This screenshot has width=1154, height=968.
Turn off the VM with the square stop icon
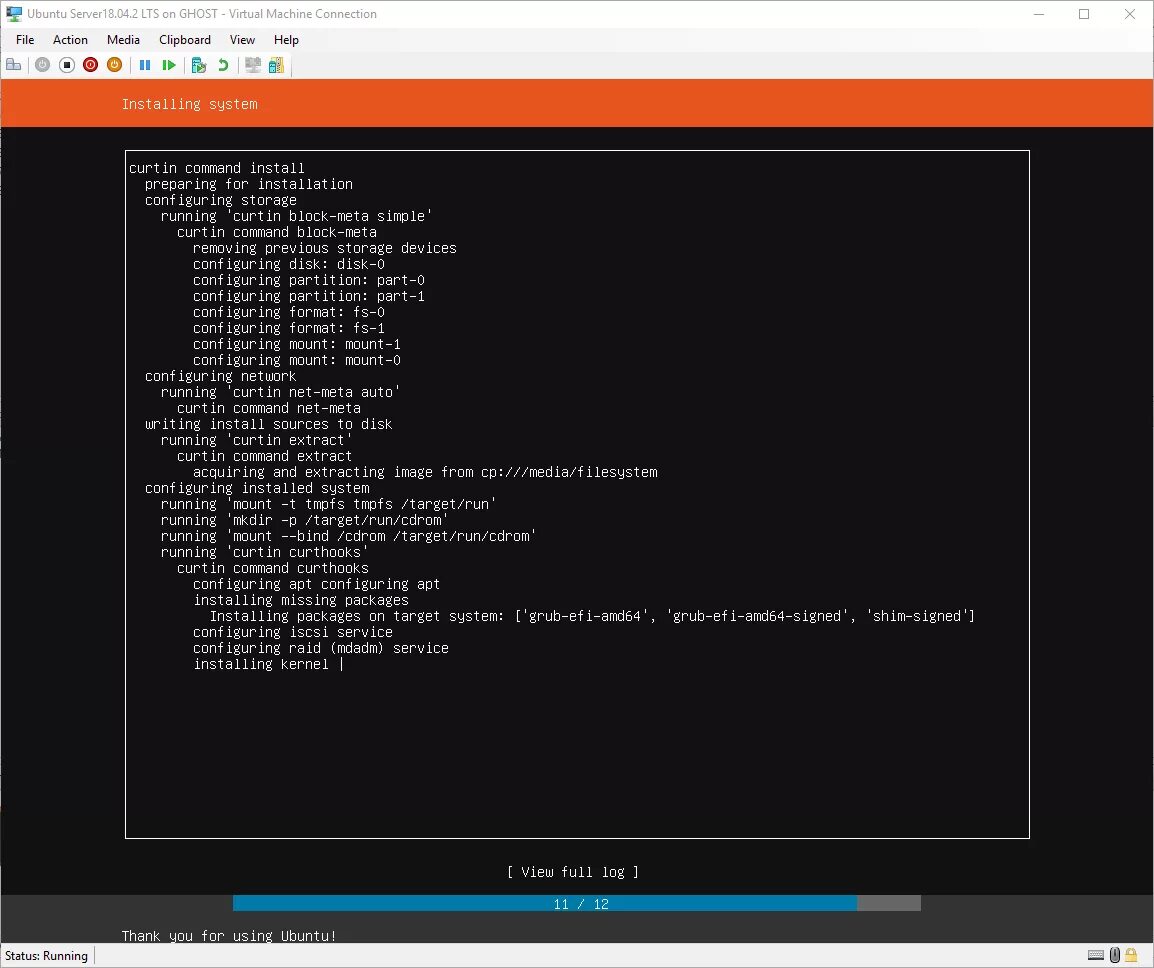tap(66, 65)
